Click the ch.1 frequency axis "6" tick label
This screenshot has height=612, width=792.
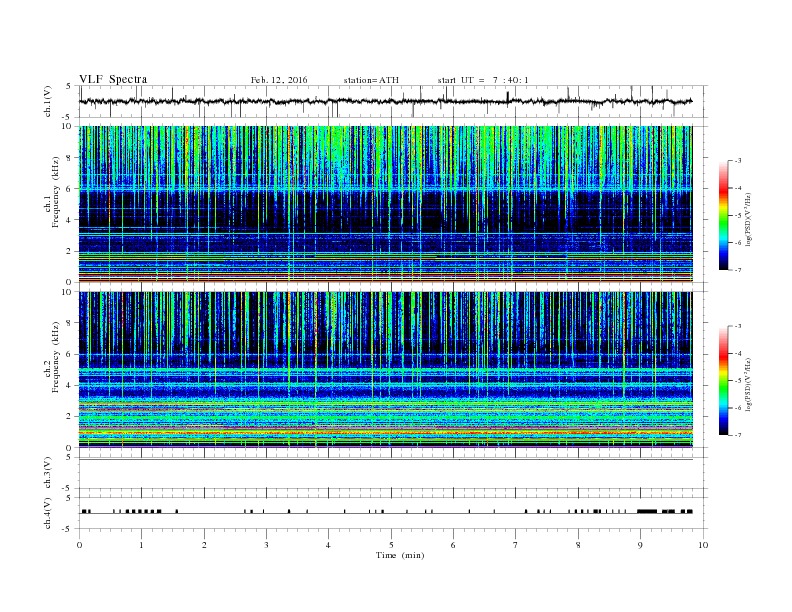(x=69, y=189)
